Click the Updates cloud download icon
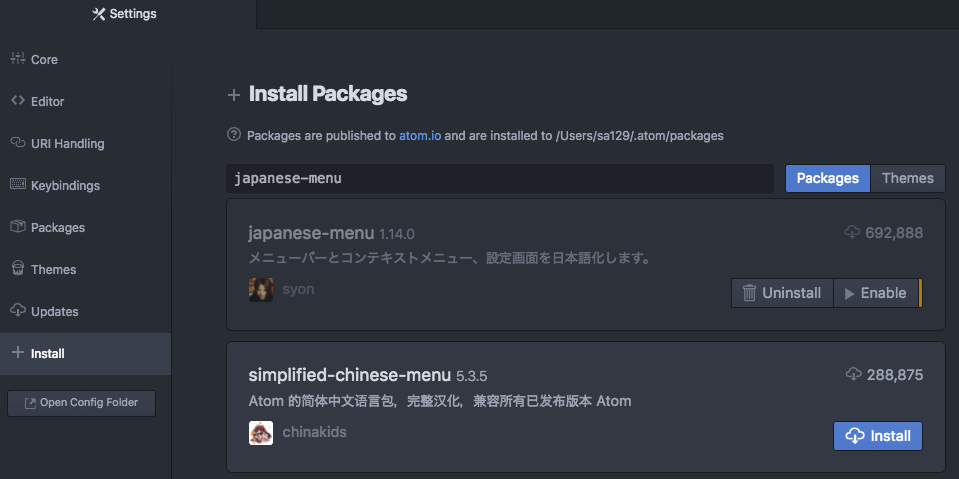Screen dimensions: 959x479 point(18,310)
